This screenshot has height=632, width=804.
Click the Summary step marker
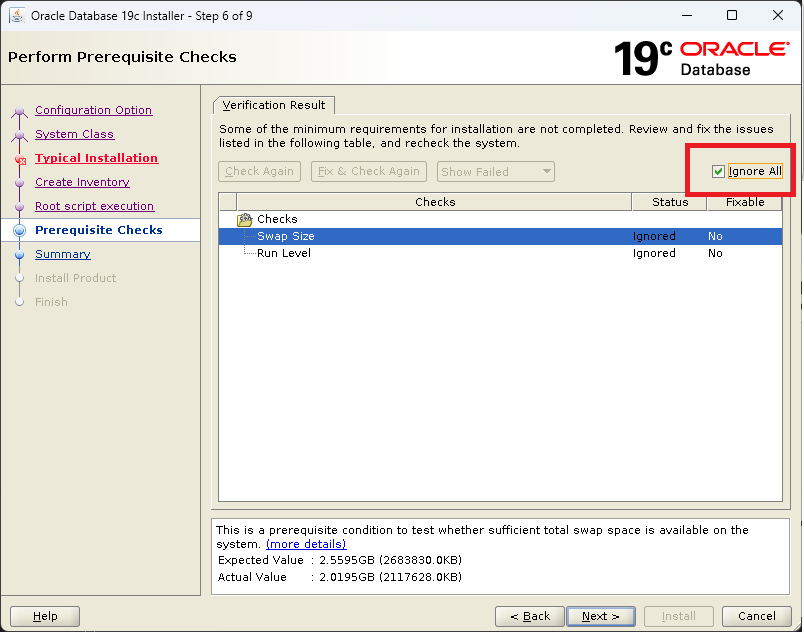click(x=19, y=255)
